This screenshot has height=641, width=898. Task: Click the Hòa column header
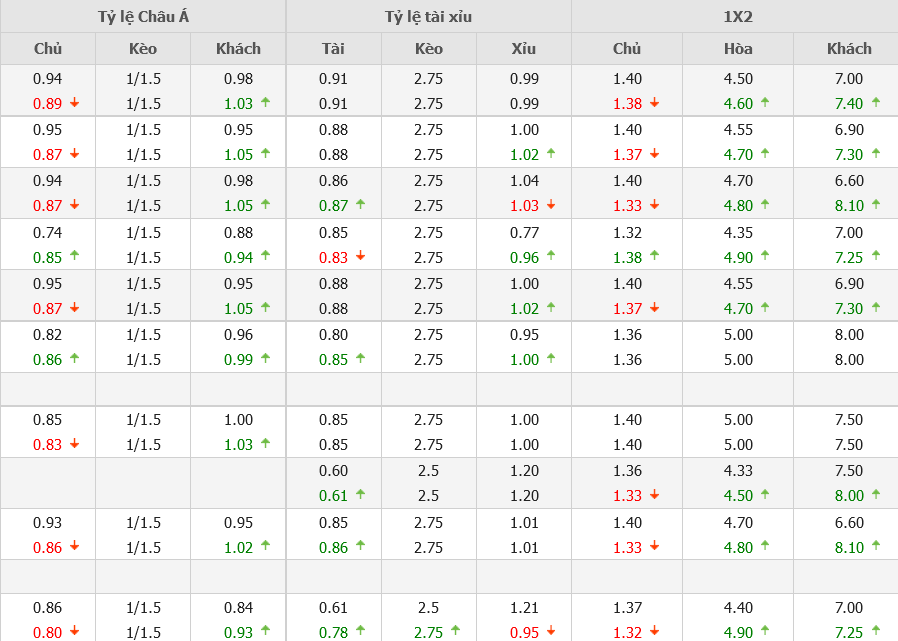pos(738,48)
